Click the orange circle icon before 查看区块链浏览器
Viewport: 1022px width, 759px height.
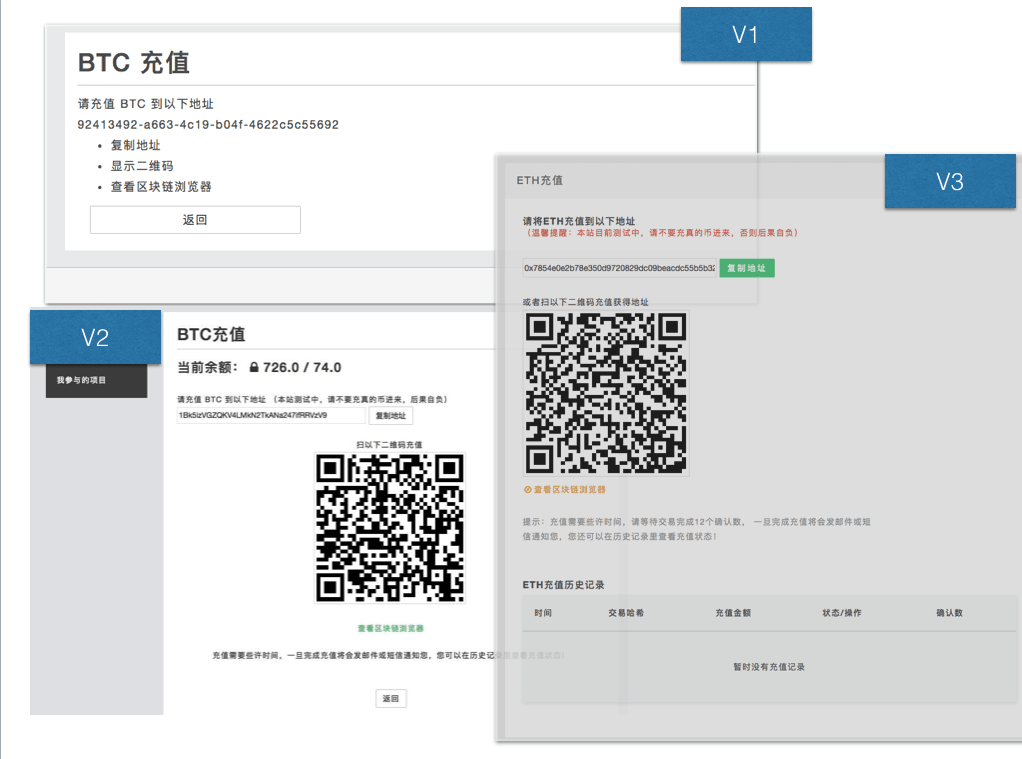click(528, 489)
